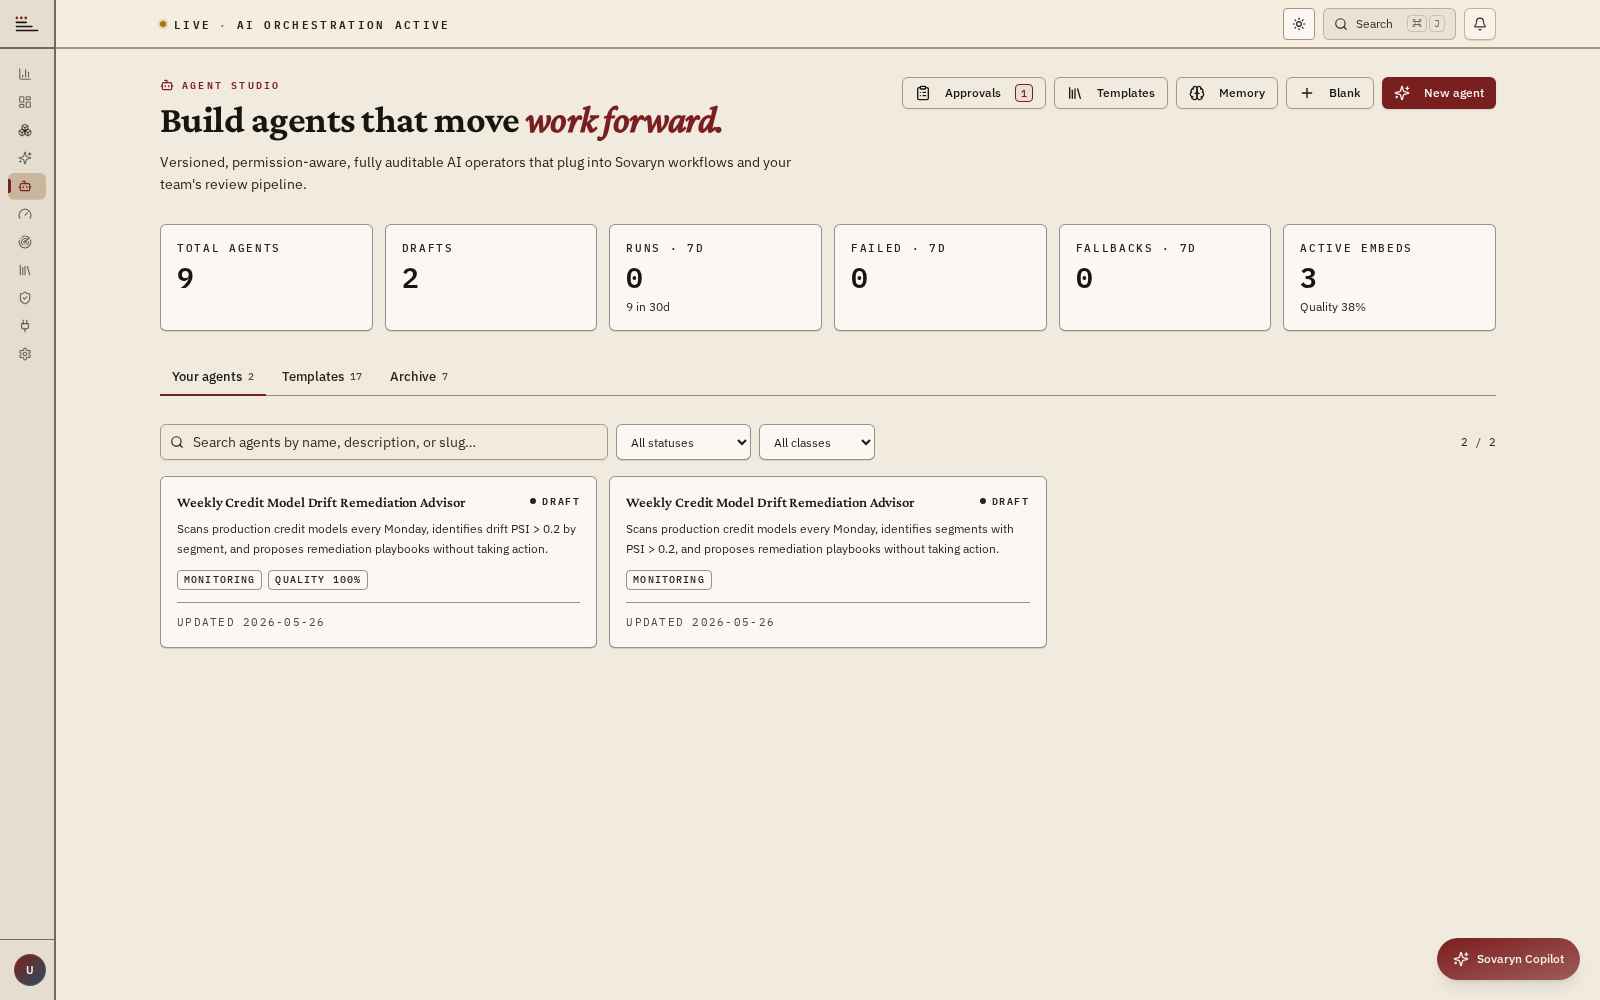Click the 'Quality 38%' text
Viewport: 1600px width, 1000px height.
1333,307
